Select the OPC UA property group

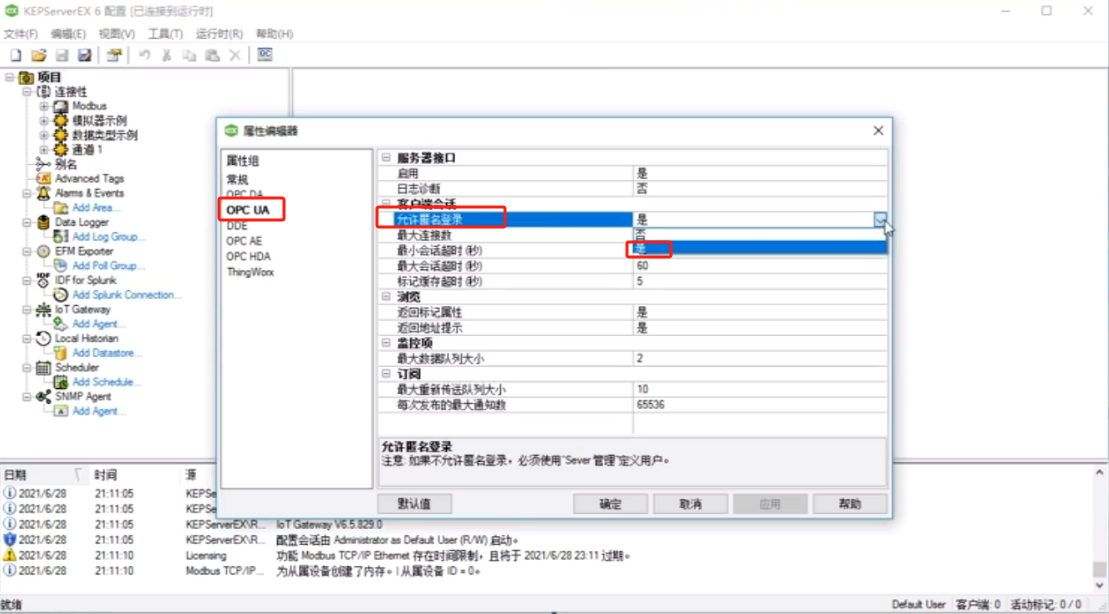click(248, 210)
